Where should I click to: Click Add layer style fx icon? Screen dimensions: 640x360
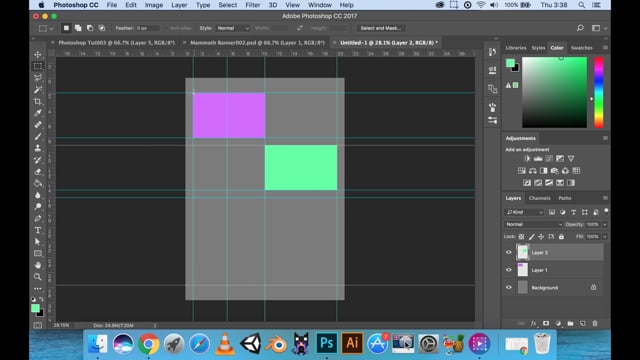coord(533,323)
